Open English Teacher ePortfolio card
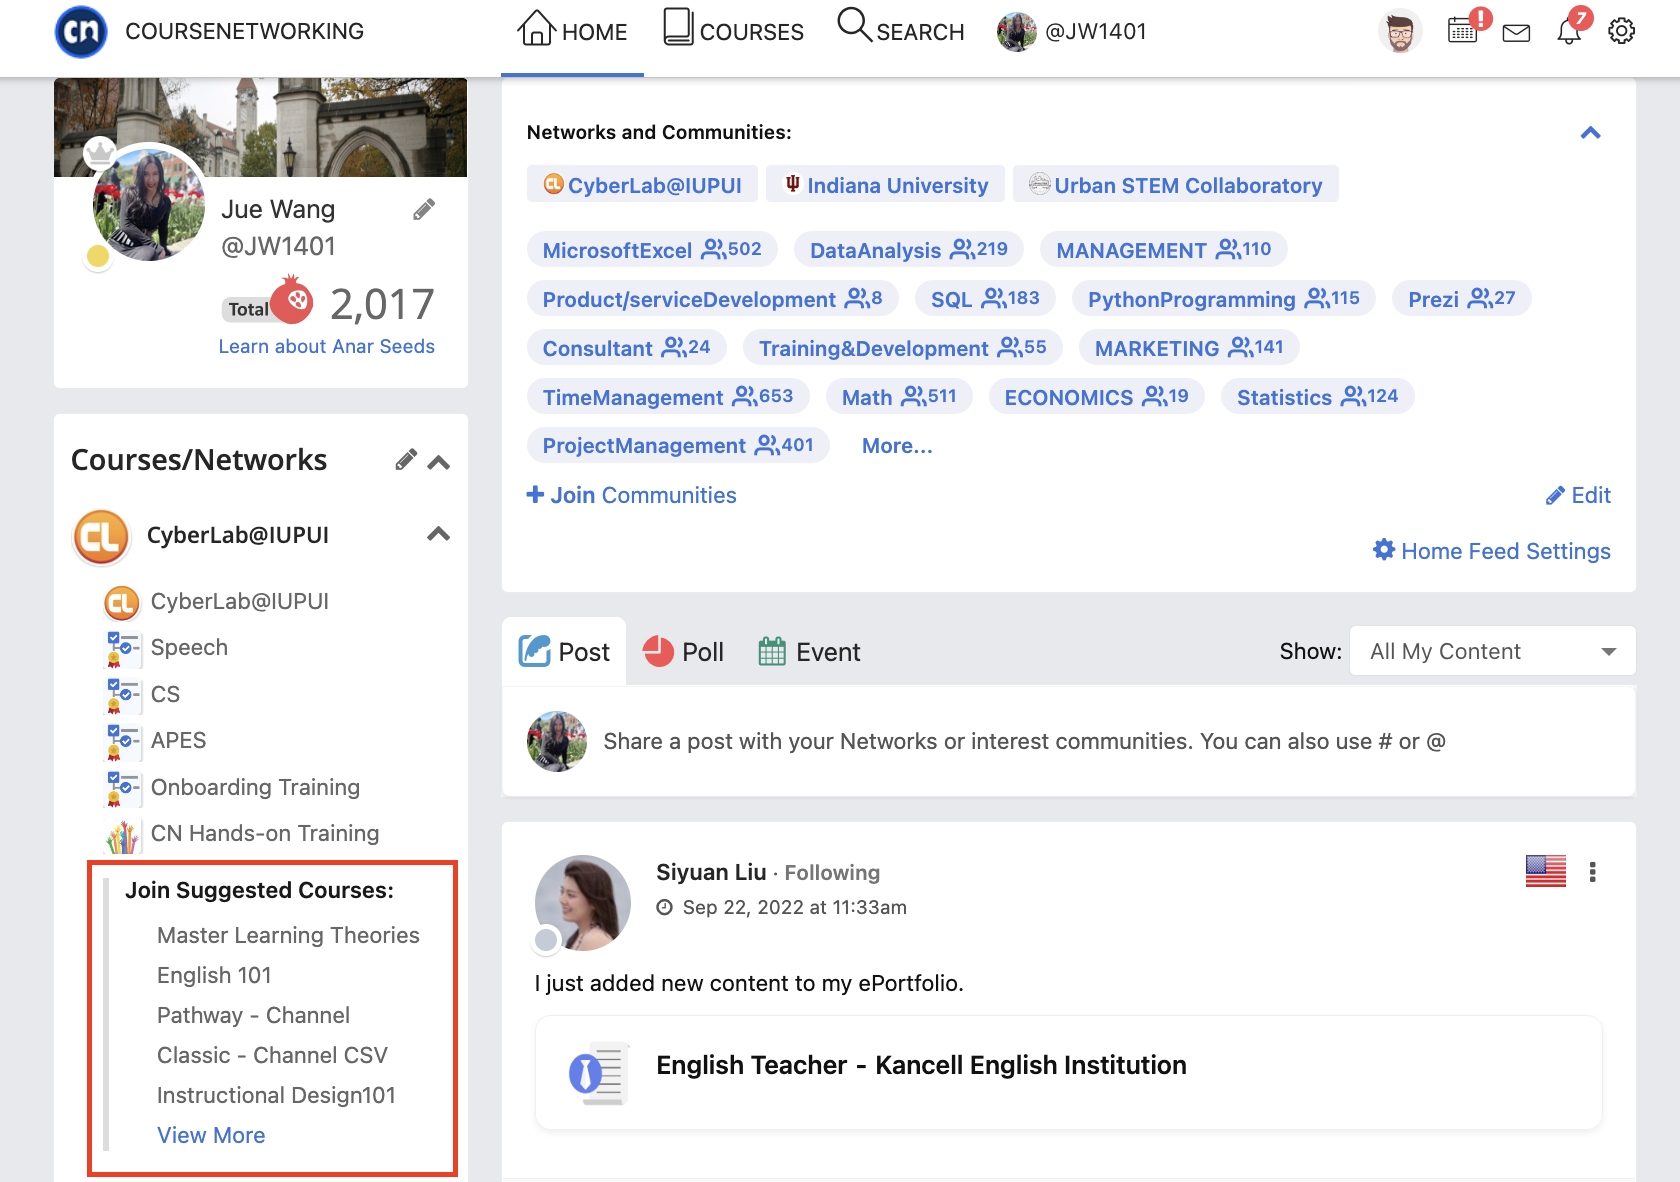 click(1069, 1073)
